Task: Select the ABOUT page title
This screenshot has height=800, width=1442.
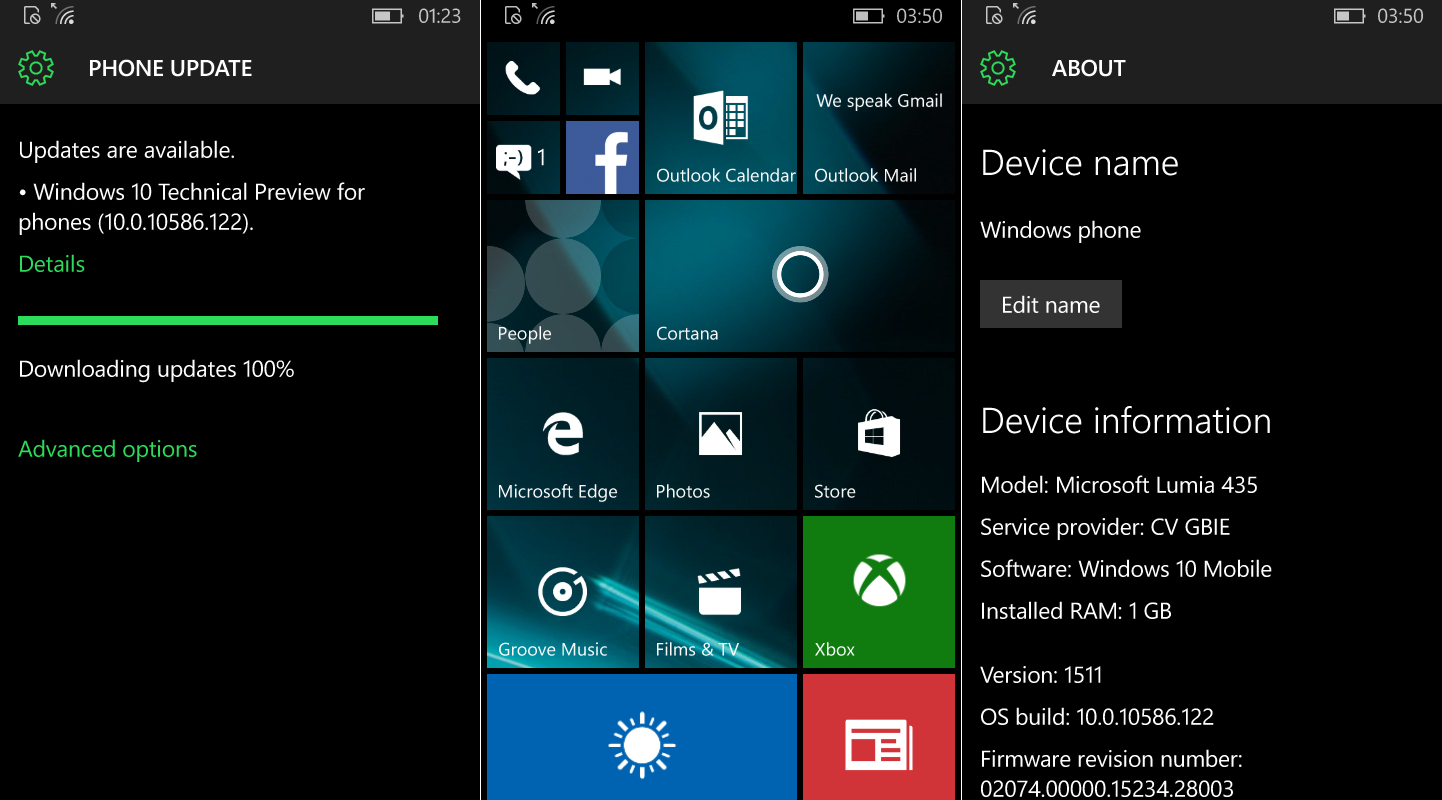Action: pos(1089,68)
